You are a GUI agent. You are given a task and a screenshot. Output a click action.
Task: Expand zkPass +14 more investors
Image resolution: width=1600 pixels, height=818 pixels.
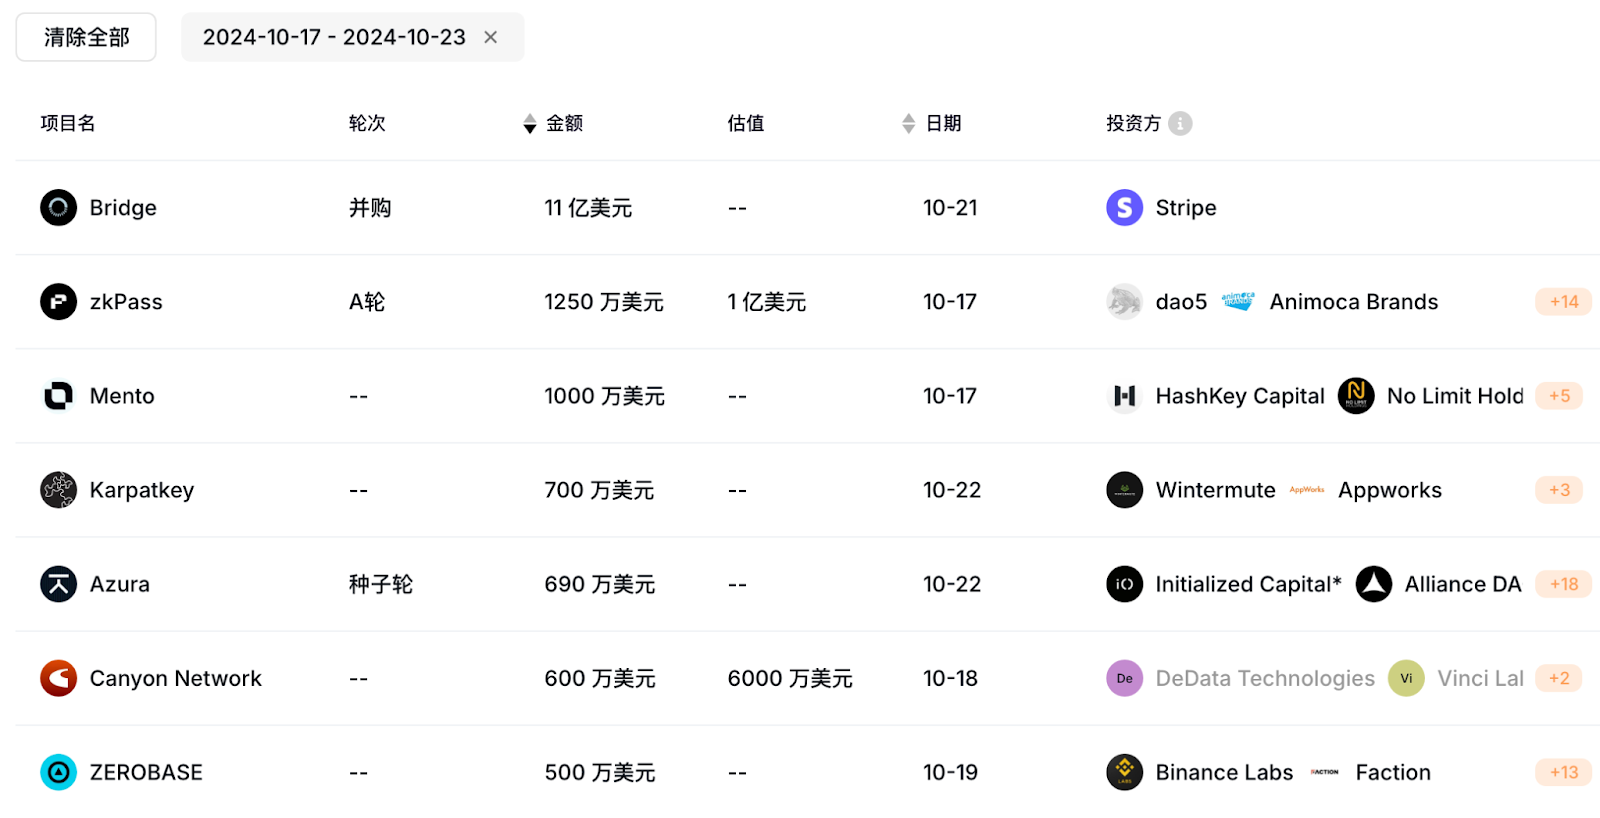(1563, 302)
